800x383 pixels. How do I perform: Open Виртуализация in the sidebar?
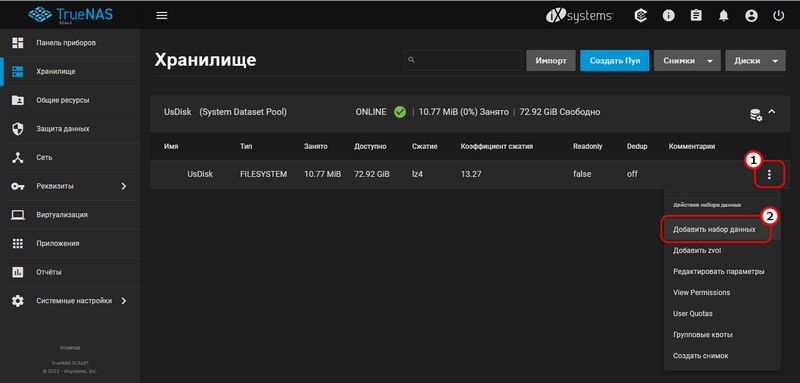tap(62, 215)
